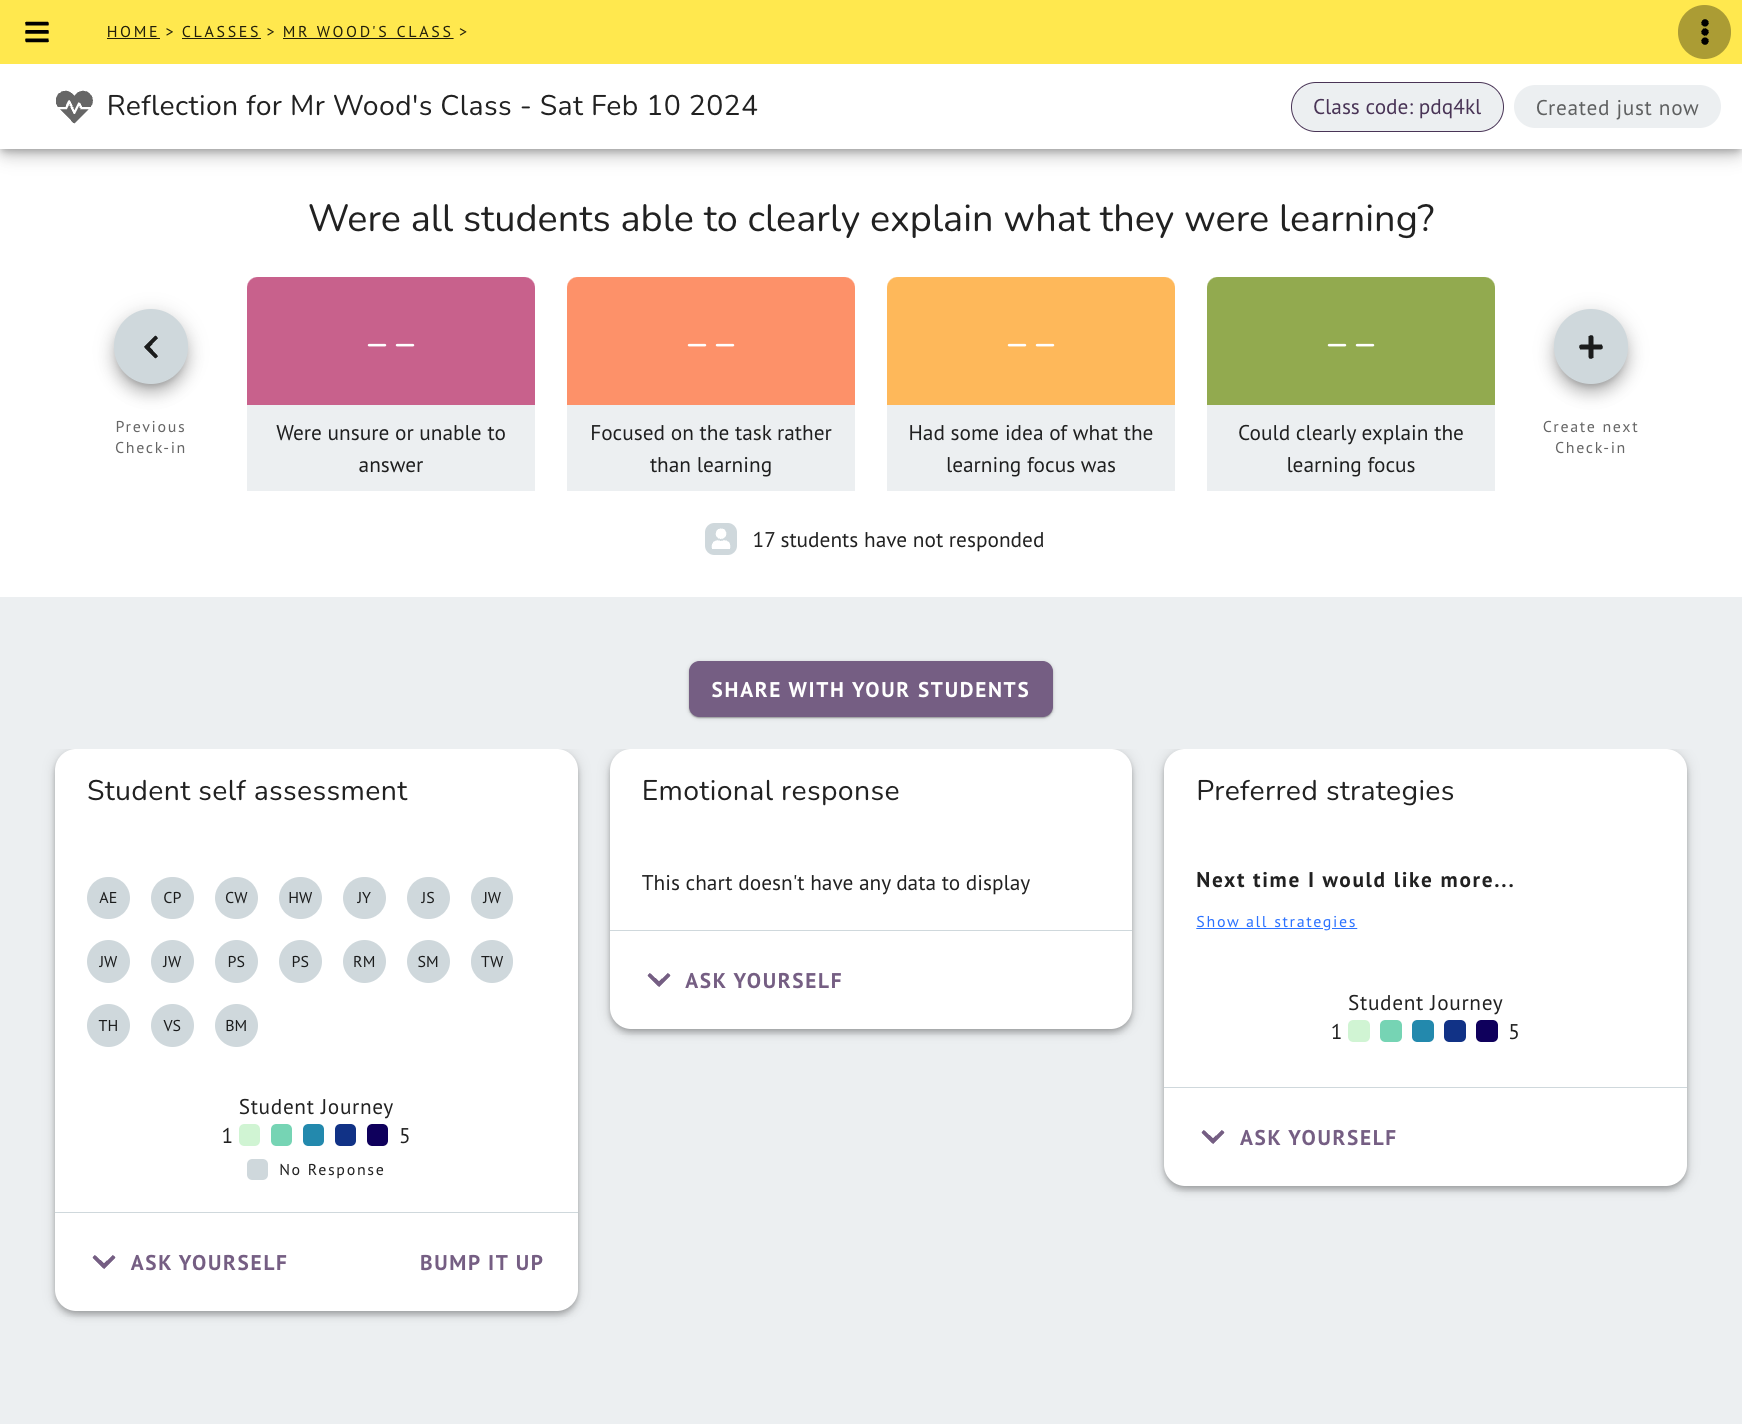Create next Check-in plus button

1590,347
